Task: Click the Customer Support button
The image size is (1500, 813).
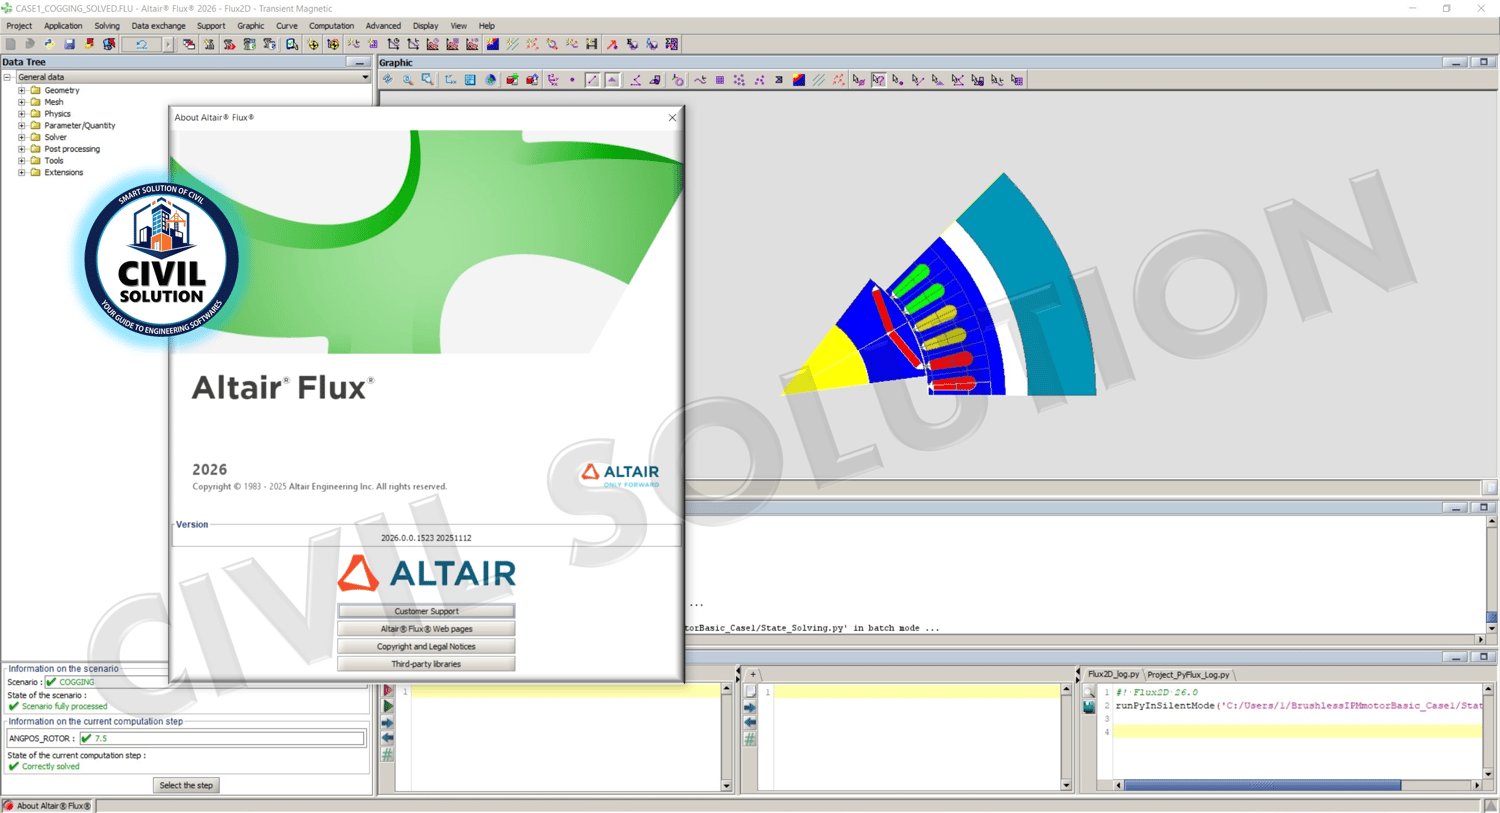Action: coord(426,611)
